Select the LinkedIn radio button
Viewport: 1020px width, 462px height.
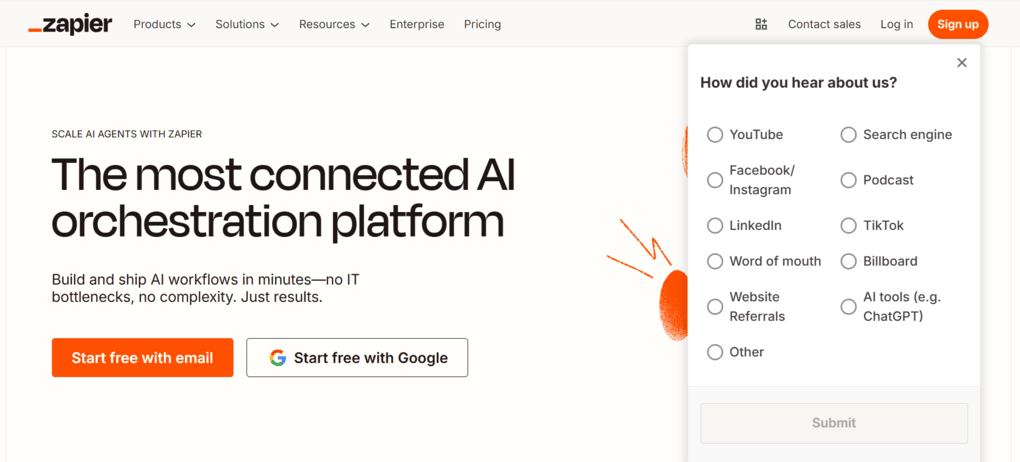pos(715,226)
